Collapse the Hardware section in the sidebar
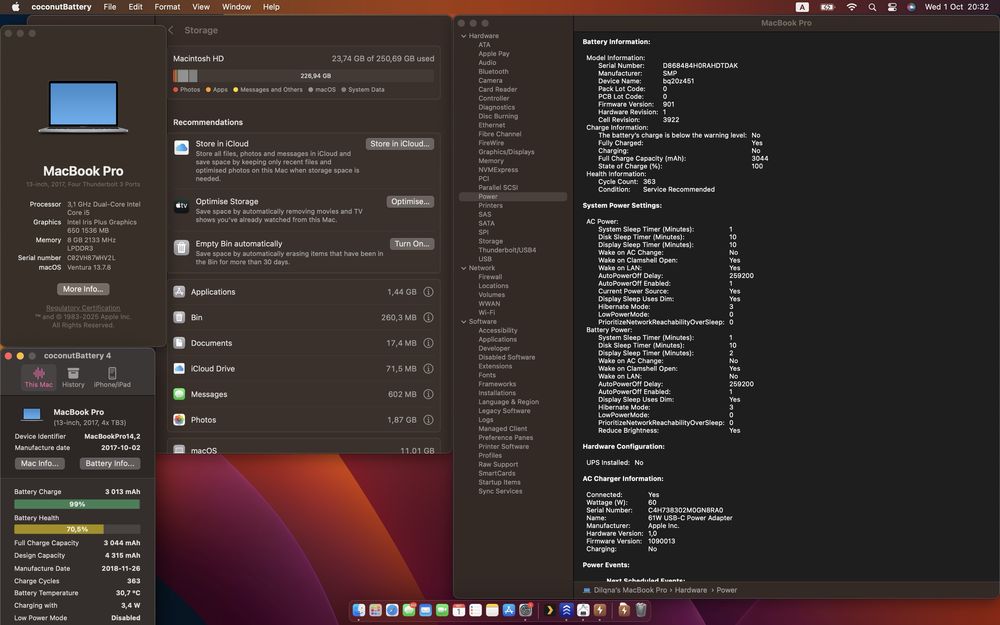The image size is (1000, 625). (x=463, y=36)
